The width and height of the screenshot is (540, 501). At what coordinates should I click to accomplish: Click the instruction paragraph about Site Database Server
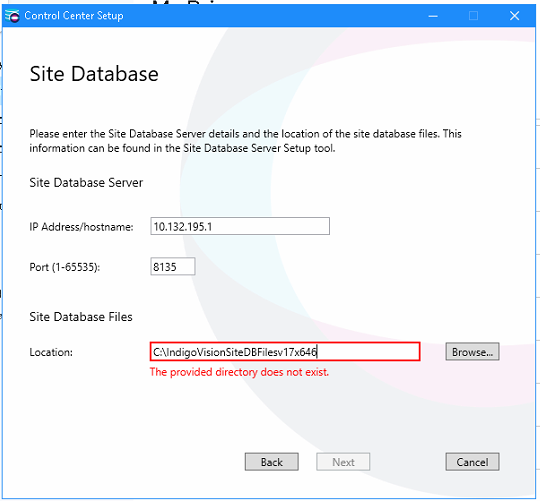[245, 141]
